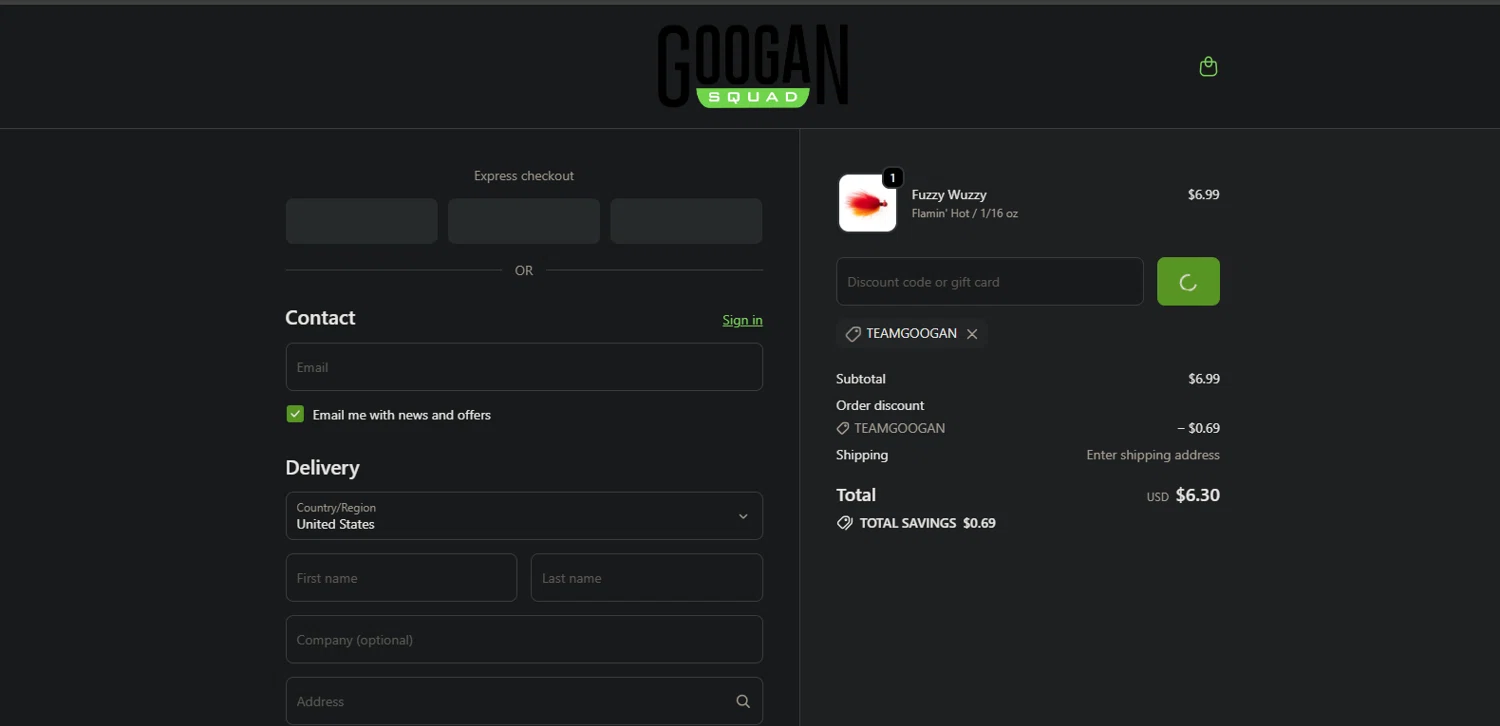This screenshot has height=726, width=1500.
Task: Click the quantity badge on product image
Action: [893, 178]
